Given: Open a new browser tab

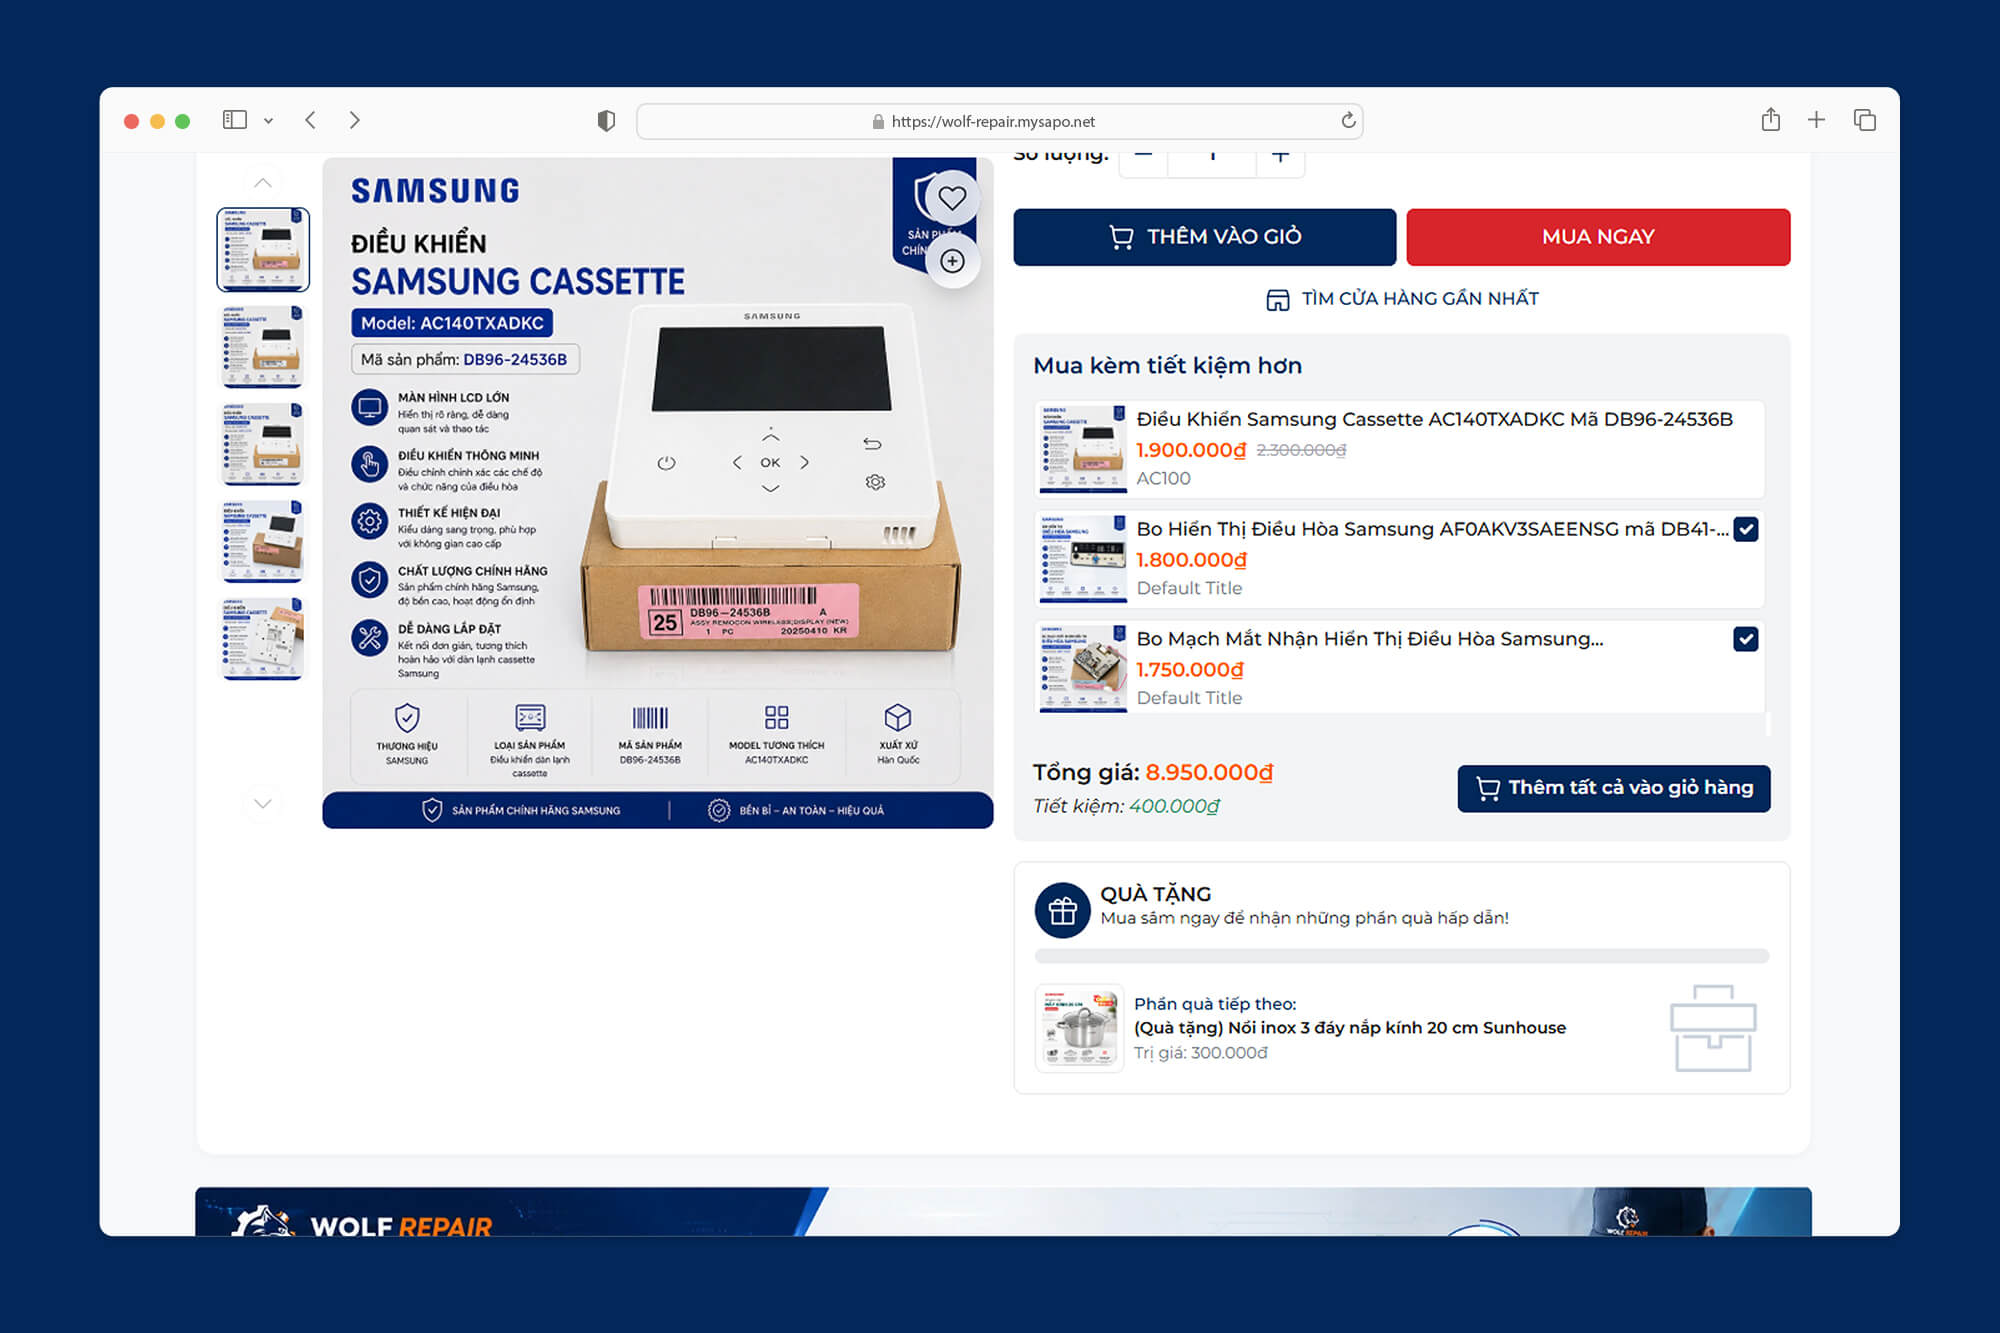Looking at the screenshot, I should coord(1817,120).
